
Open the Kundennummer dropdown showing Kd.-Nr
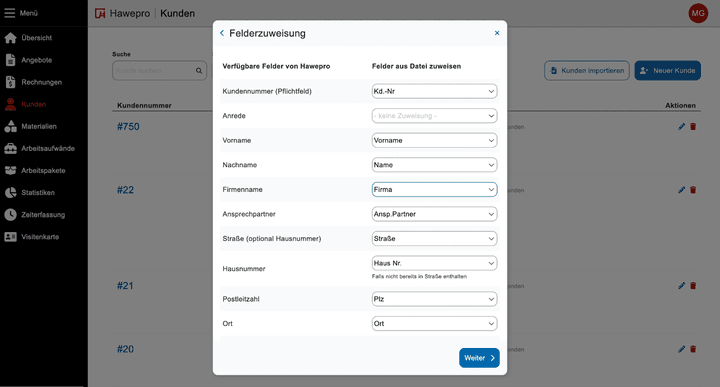click(434, 91)
